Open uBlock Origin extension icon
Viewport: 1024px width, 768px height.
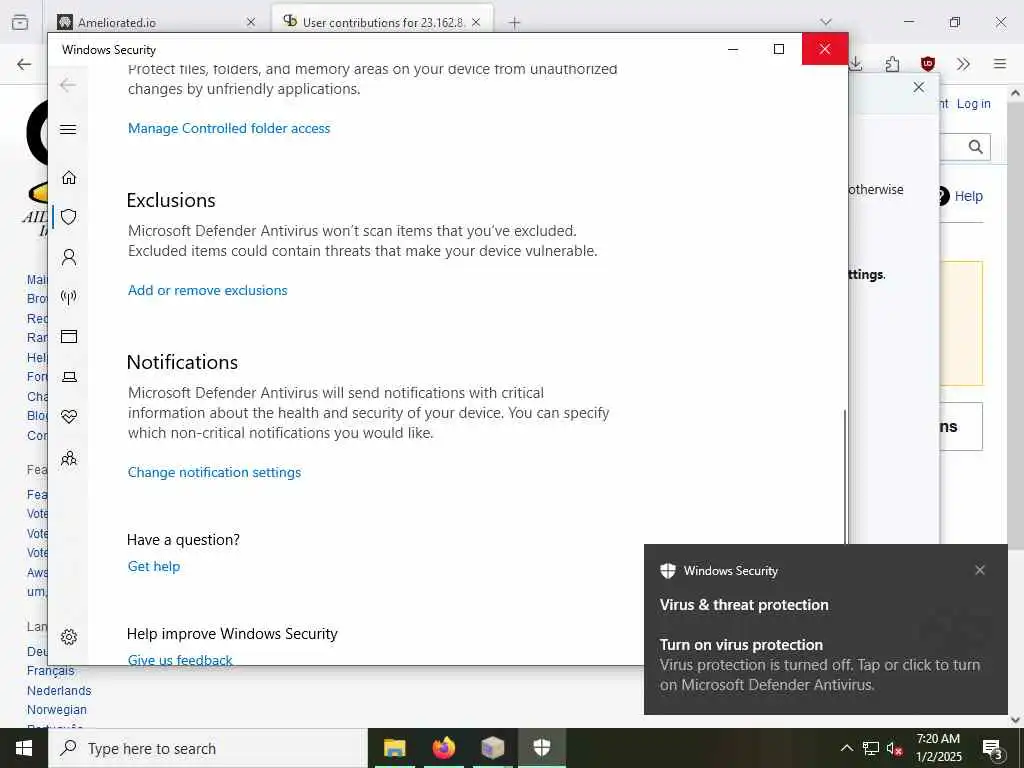(x=928, y=64)
